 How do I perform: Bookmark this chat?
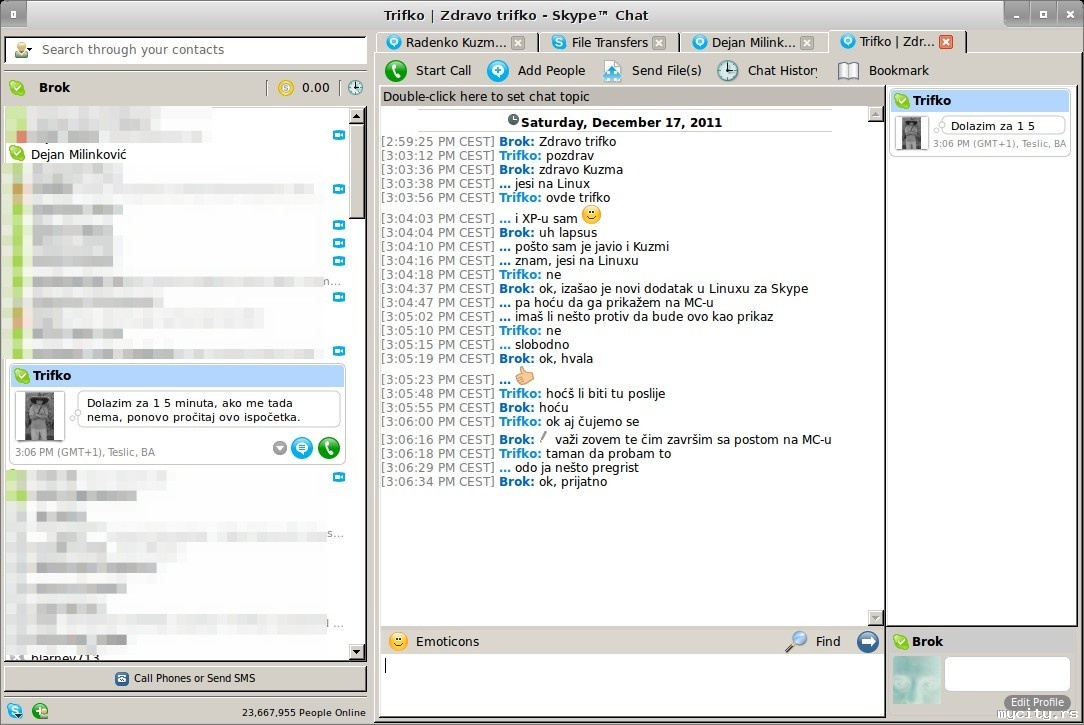pyautogui.click(x=884, y=70)
